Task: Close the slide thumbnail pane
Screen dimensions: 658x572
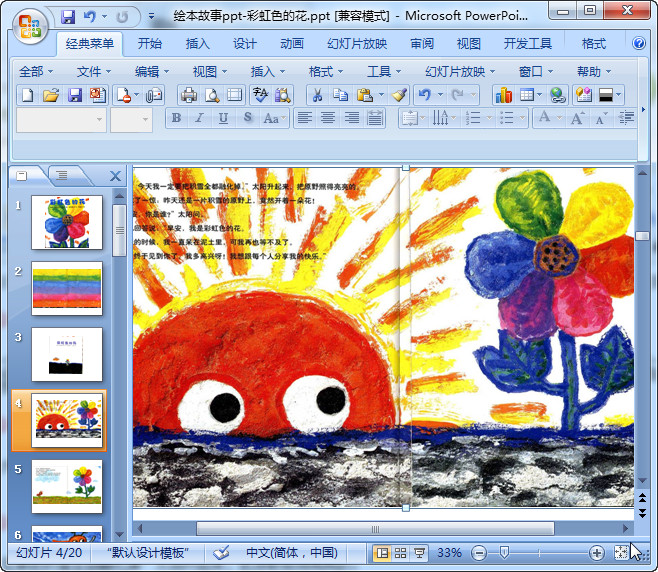Action: (x=115, y=176)
